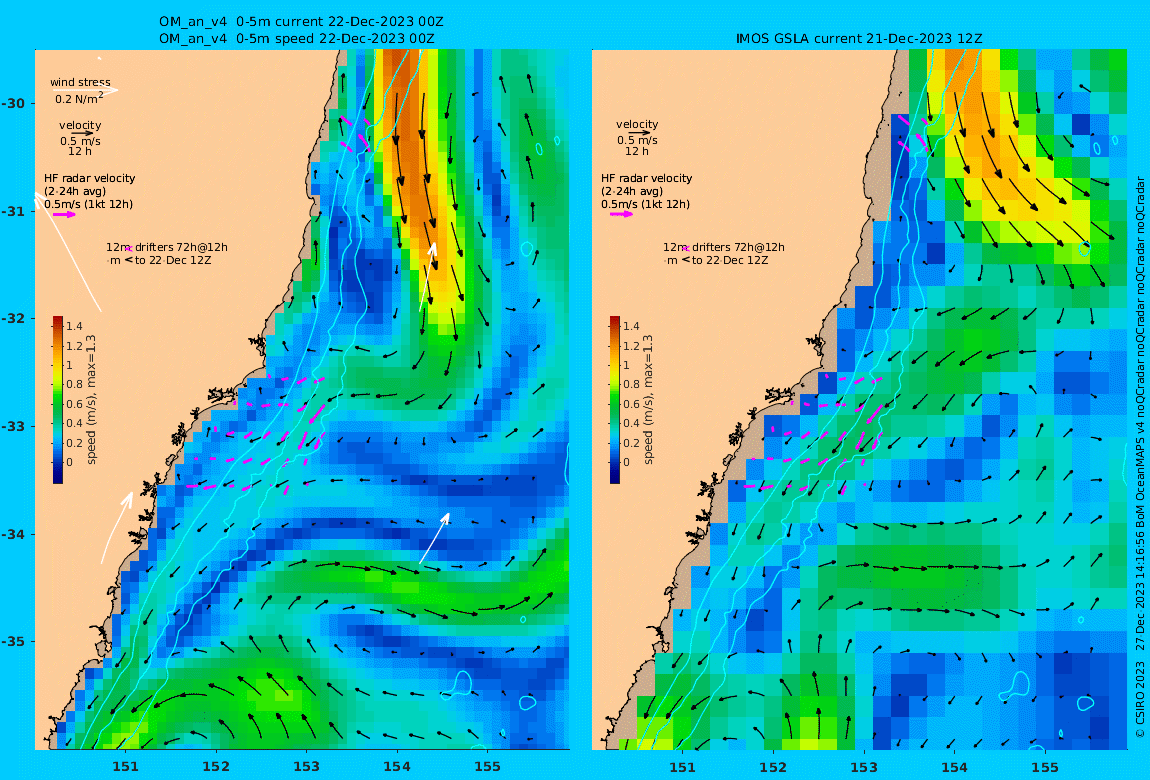This screenshot has height=780, width=1150.
Task: Click the speed color bar on the IMOS GSLA map
Action: [615, 400]
